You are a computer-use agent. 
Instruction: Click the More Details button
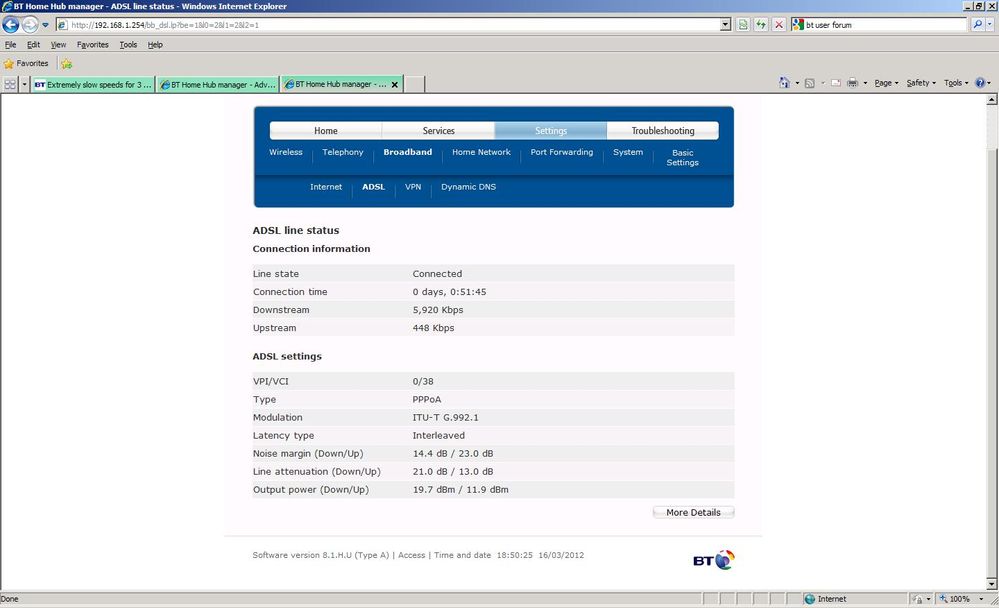(x=693, y=512)
